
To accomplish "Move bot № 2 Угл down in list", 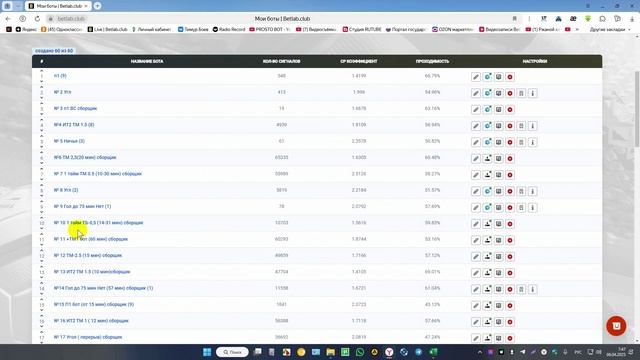I will tap(42, 98).
